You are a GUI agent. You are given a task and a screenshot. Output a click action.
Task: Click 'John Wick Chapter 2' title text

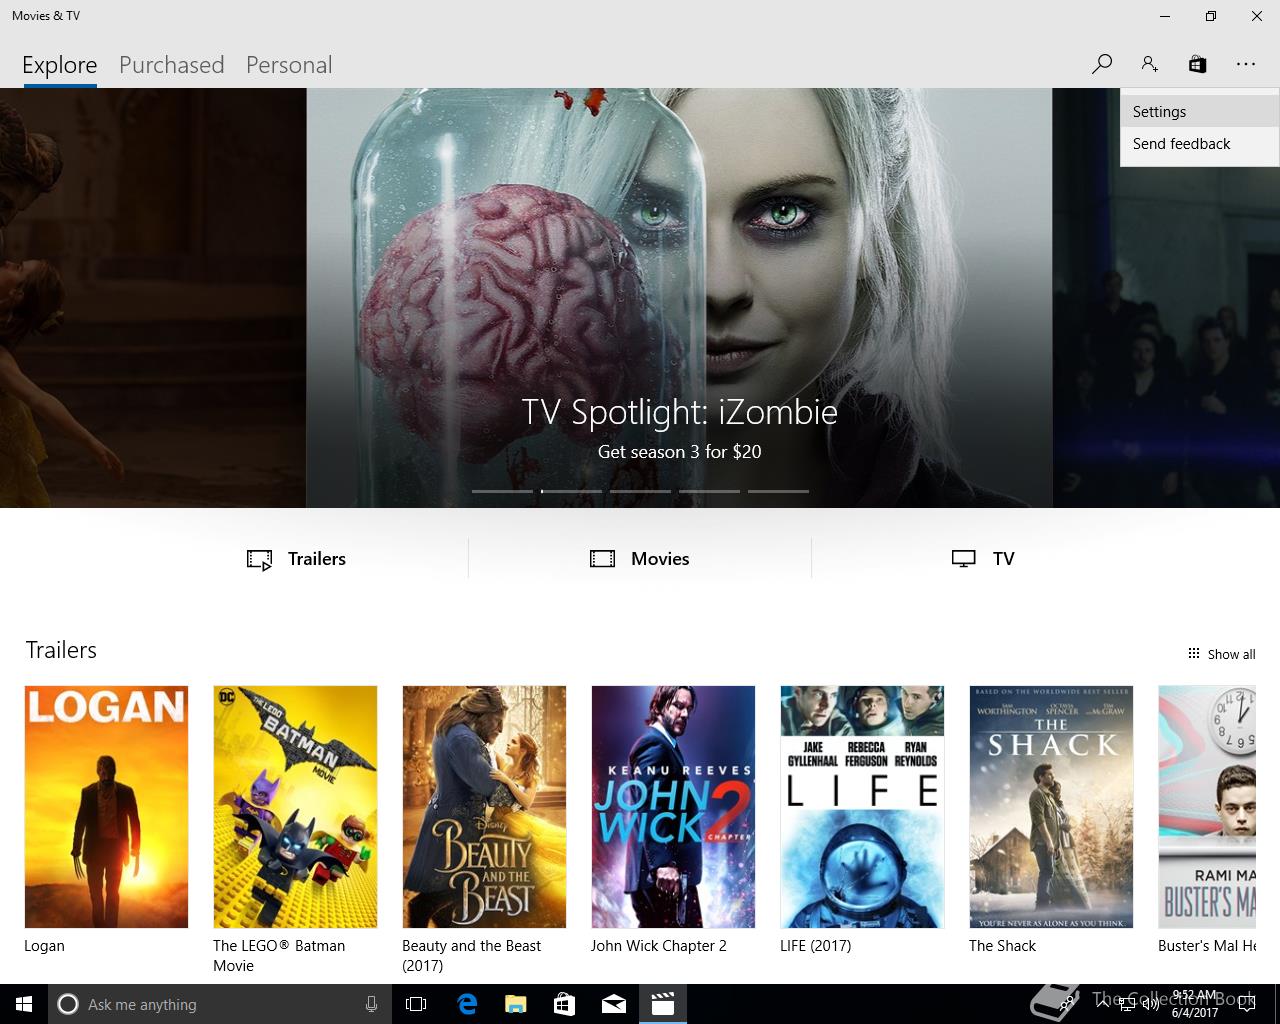coord(658,946)
